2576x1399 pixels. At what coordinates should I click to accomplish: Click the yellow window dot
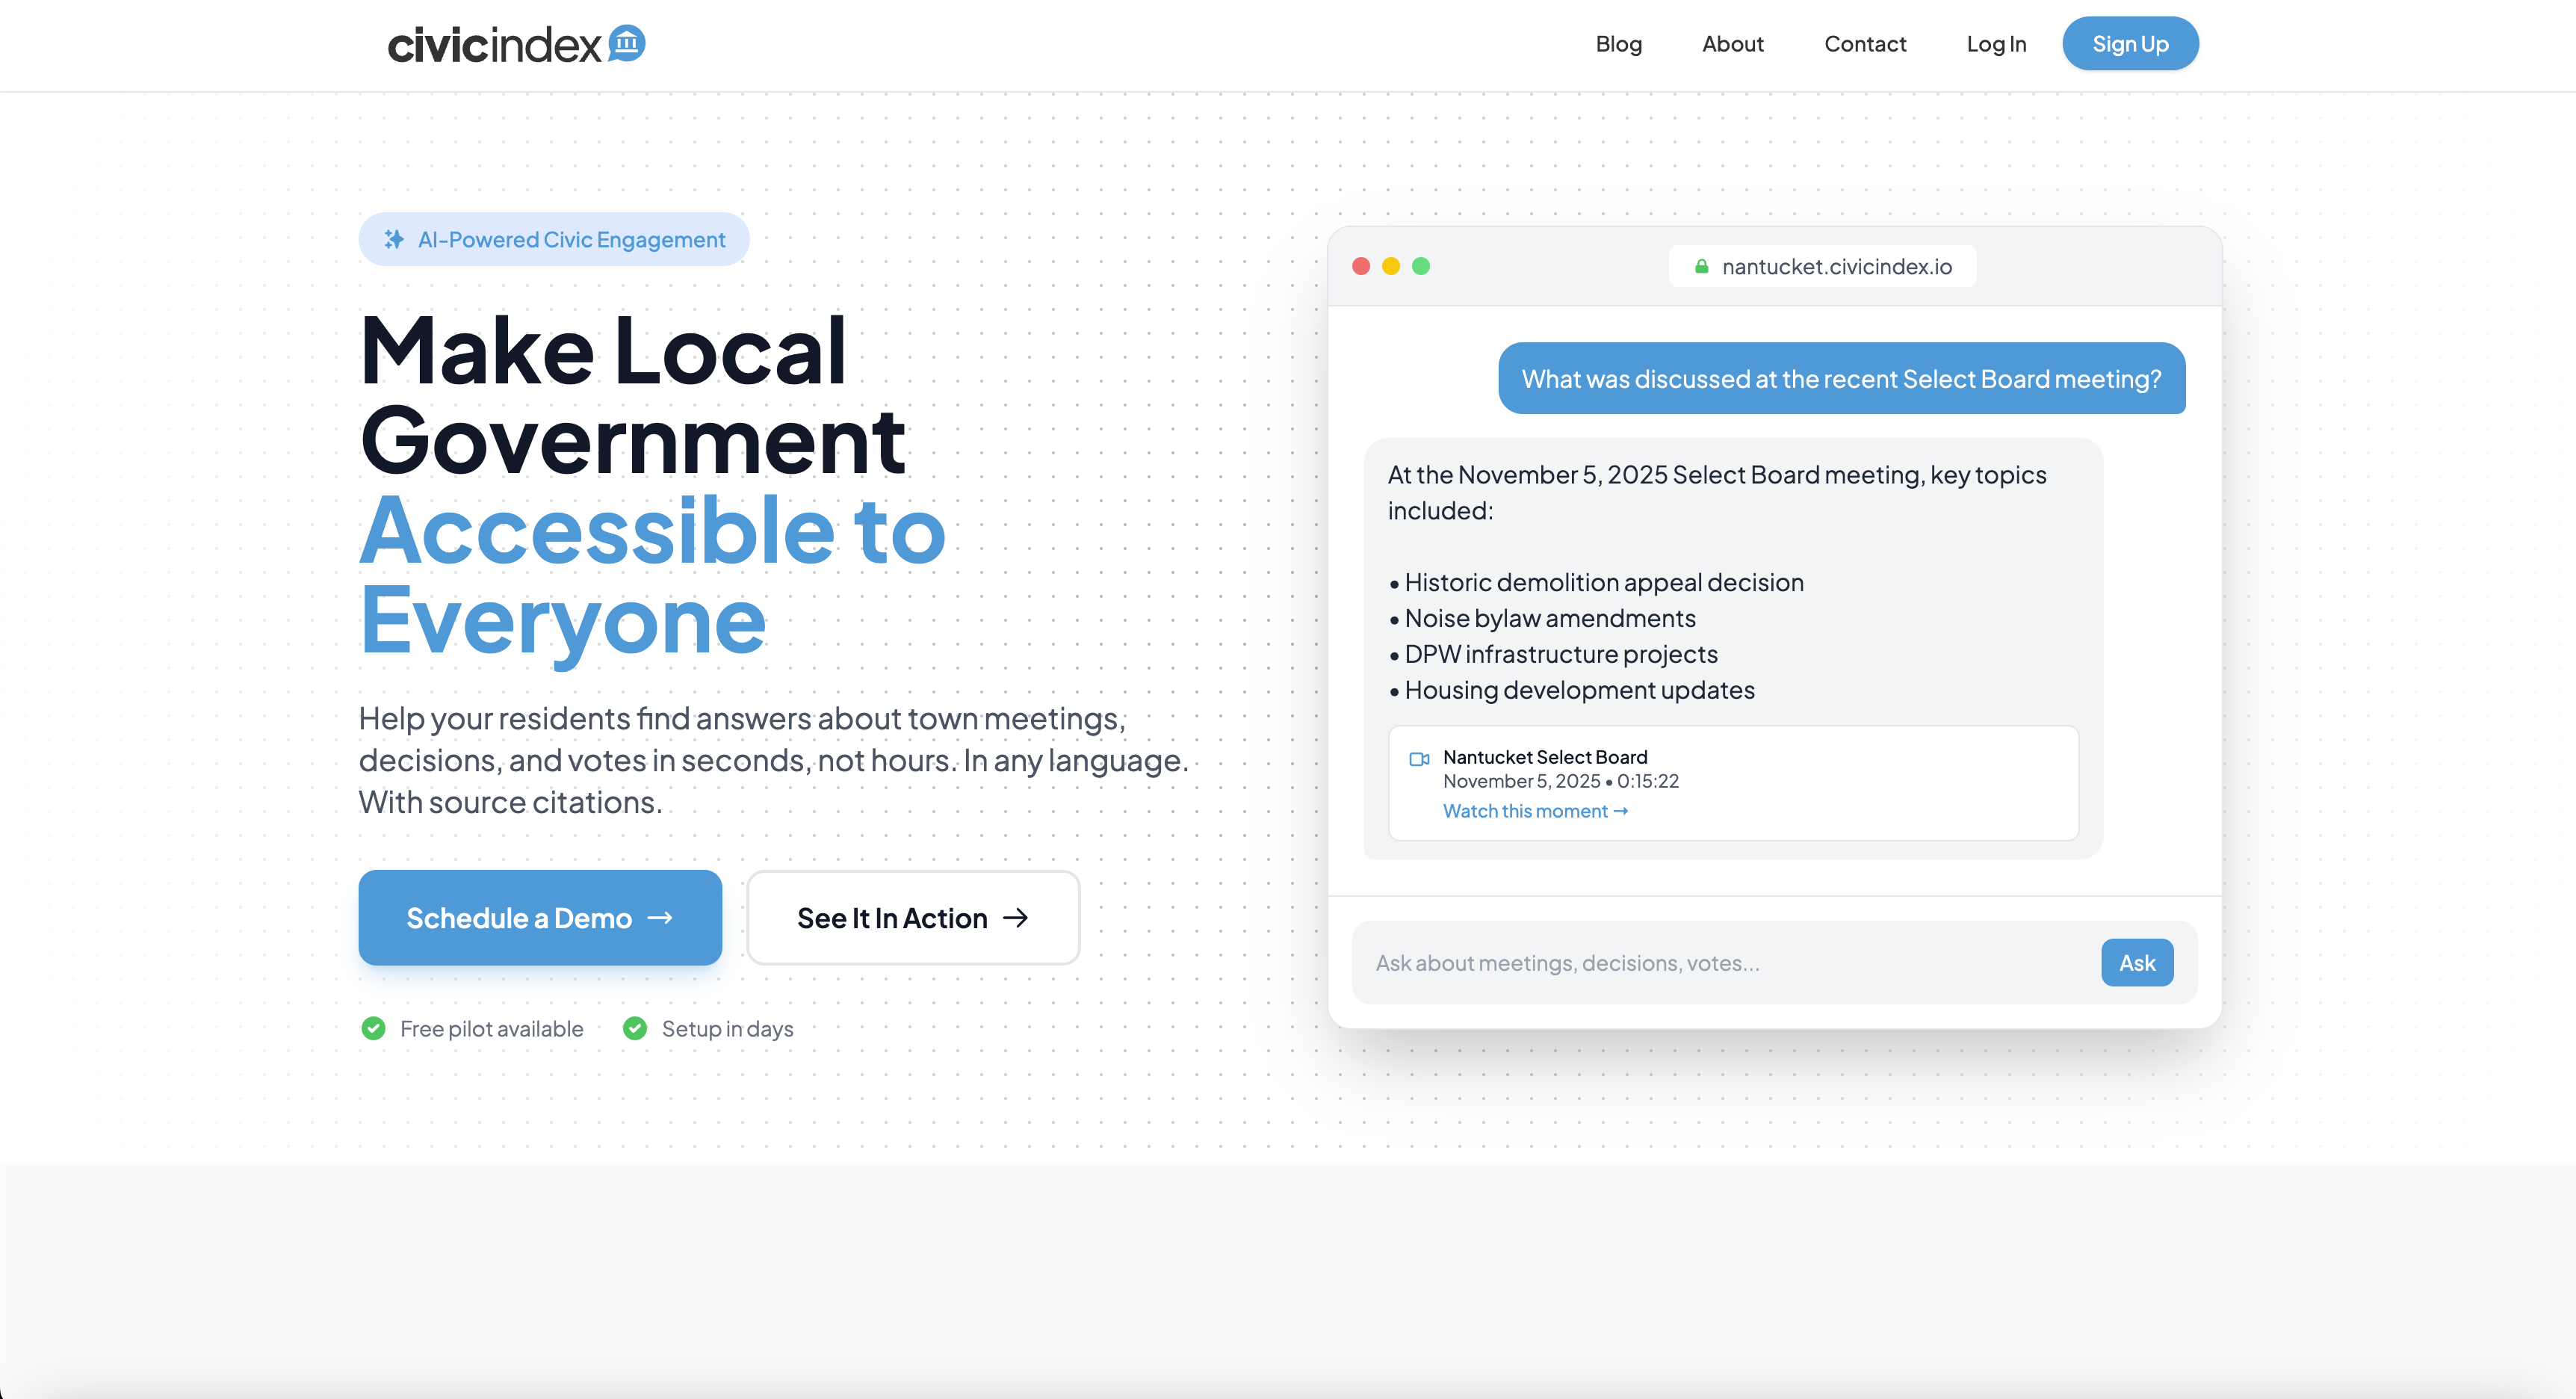[x=1390, y=266]
